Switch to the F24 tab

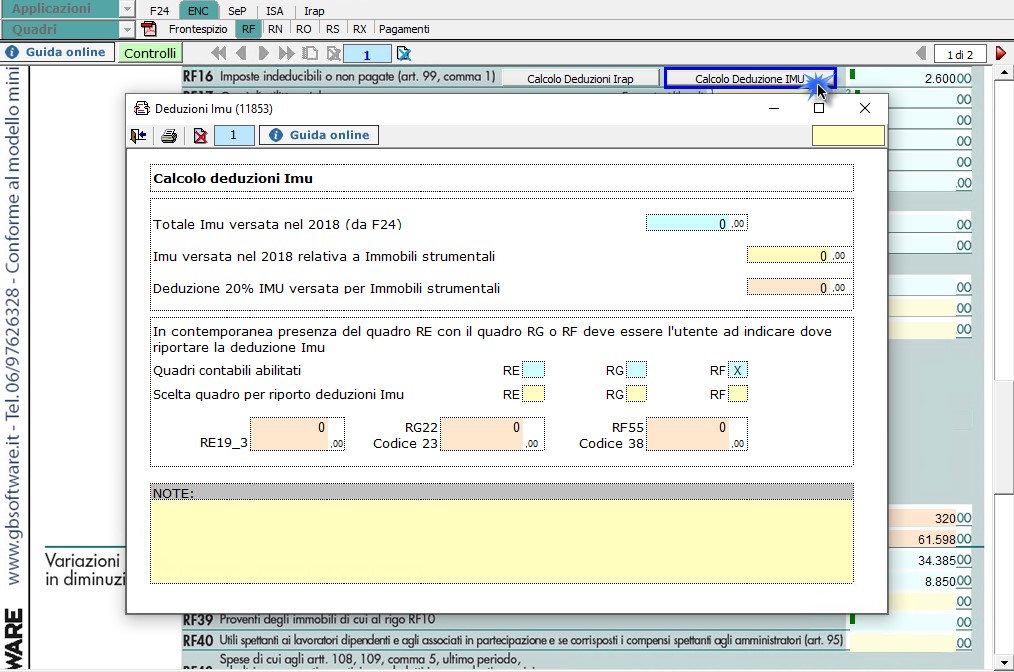pyautogui.click(x=159, y=11)
